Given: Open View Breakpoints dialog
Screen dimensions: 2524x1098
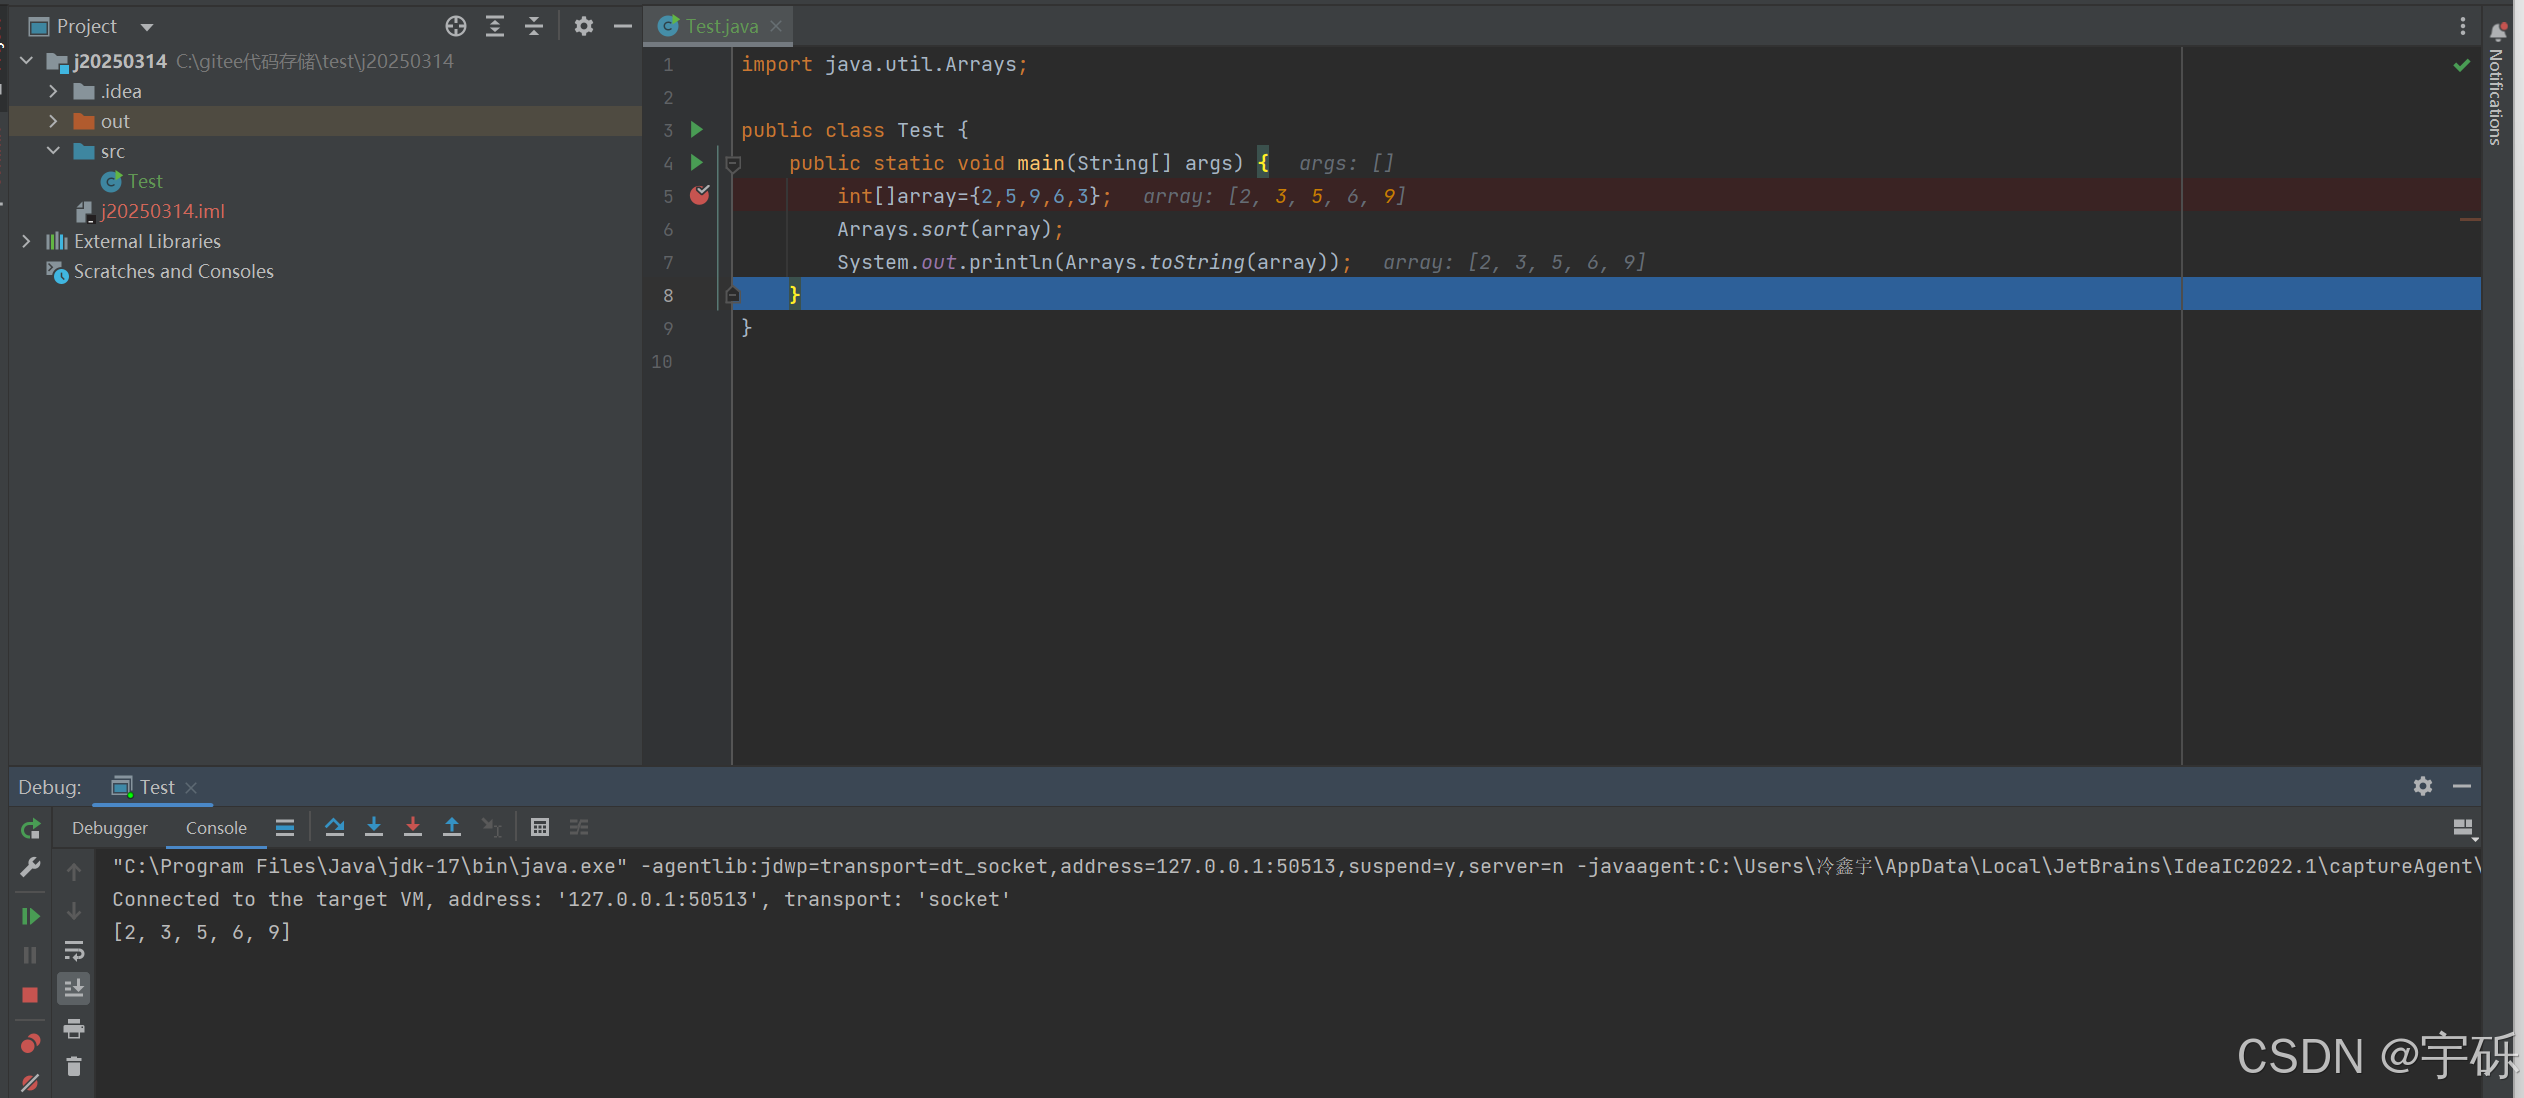Looking at the screenshot, I should click(30, 1044).
